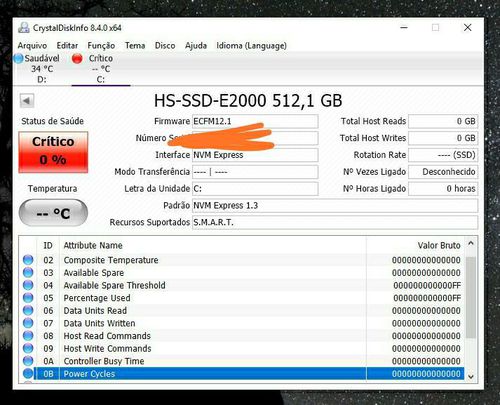The image size is (500, 405).
Task: Click the blue status icon for Power Cycles
Action: (28, 374)
